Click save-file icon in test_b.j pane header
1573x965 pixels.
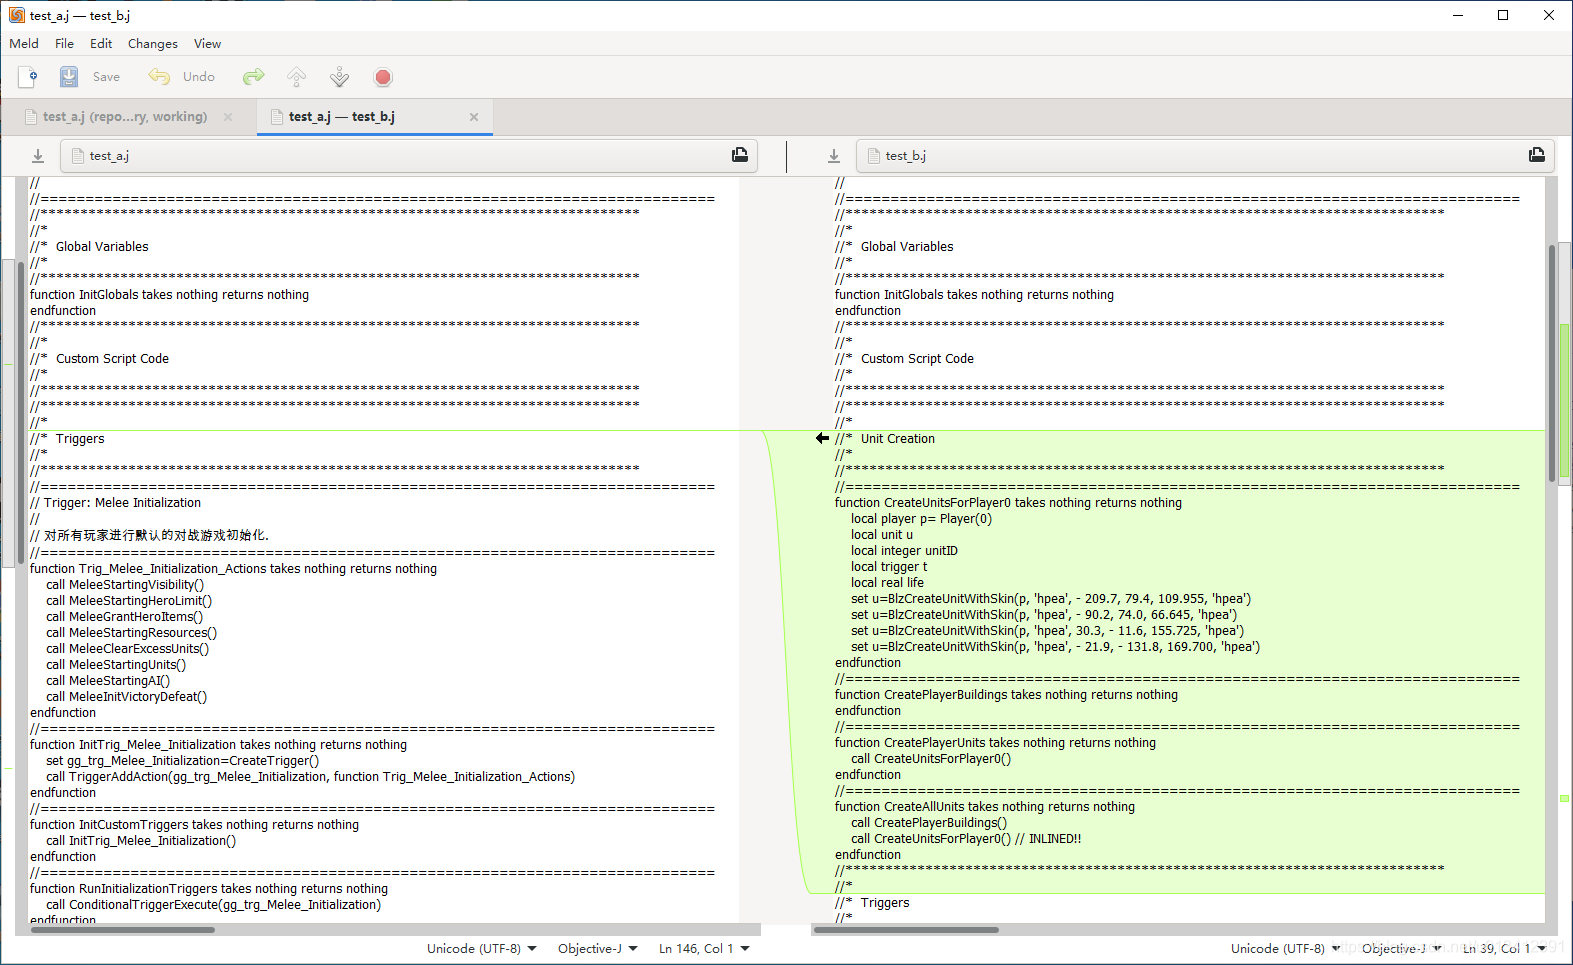click(1537, 155)
